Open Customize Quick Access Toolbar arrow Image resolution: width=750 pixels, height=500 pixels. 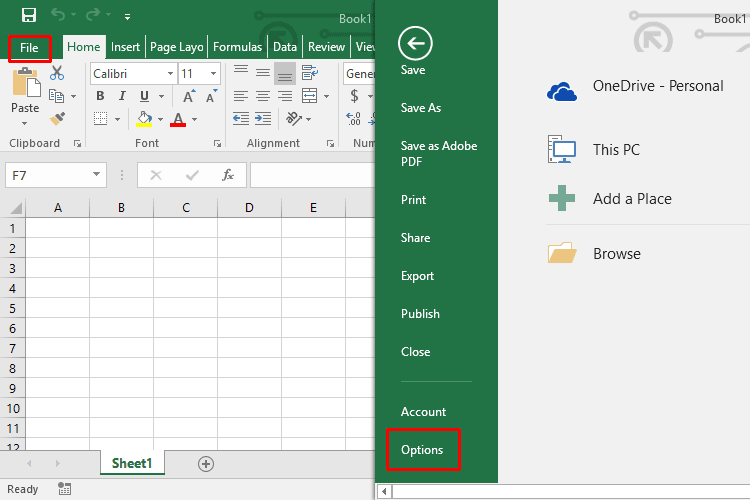[127, 17]
